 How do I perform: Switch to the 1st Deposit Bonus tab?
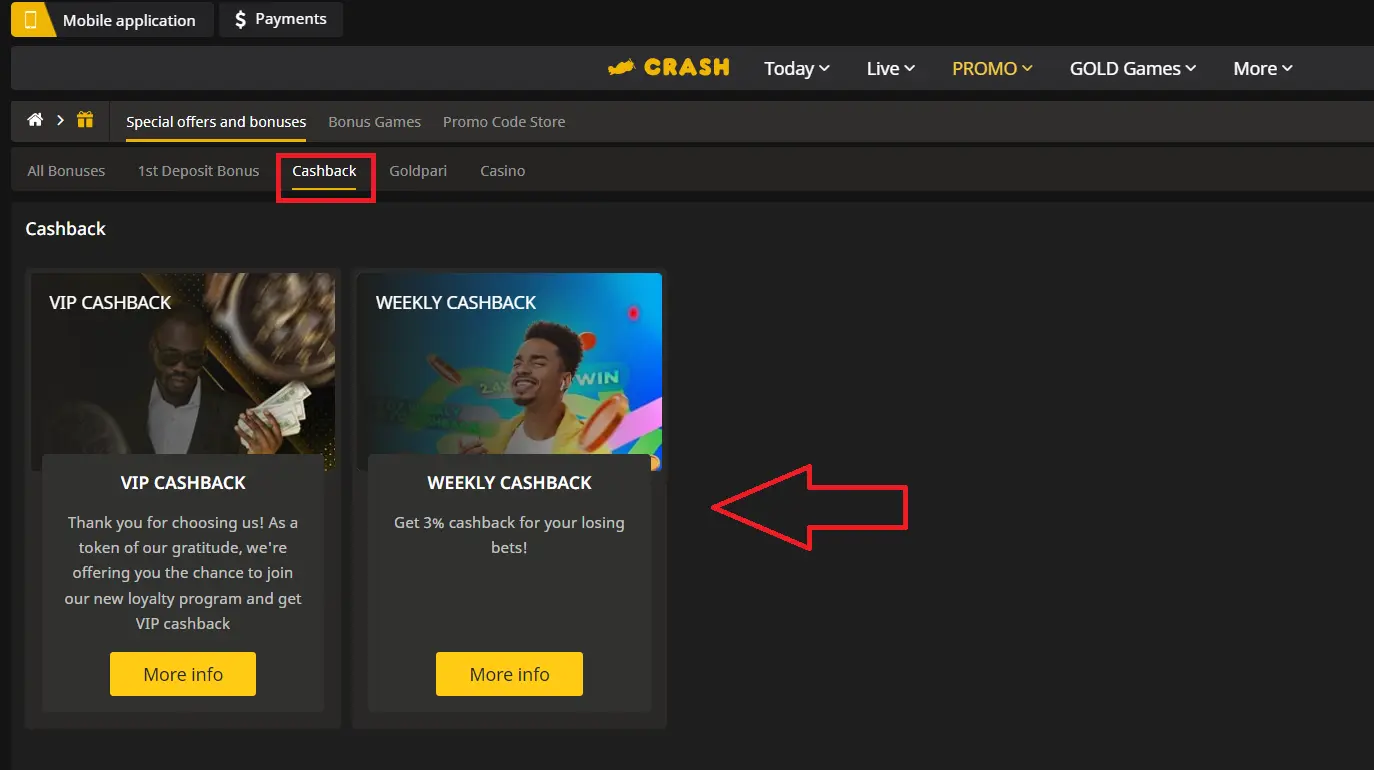(198, 170)
